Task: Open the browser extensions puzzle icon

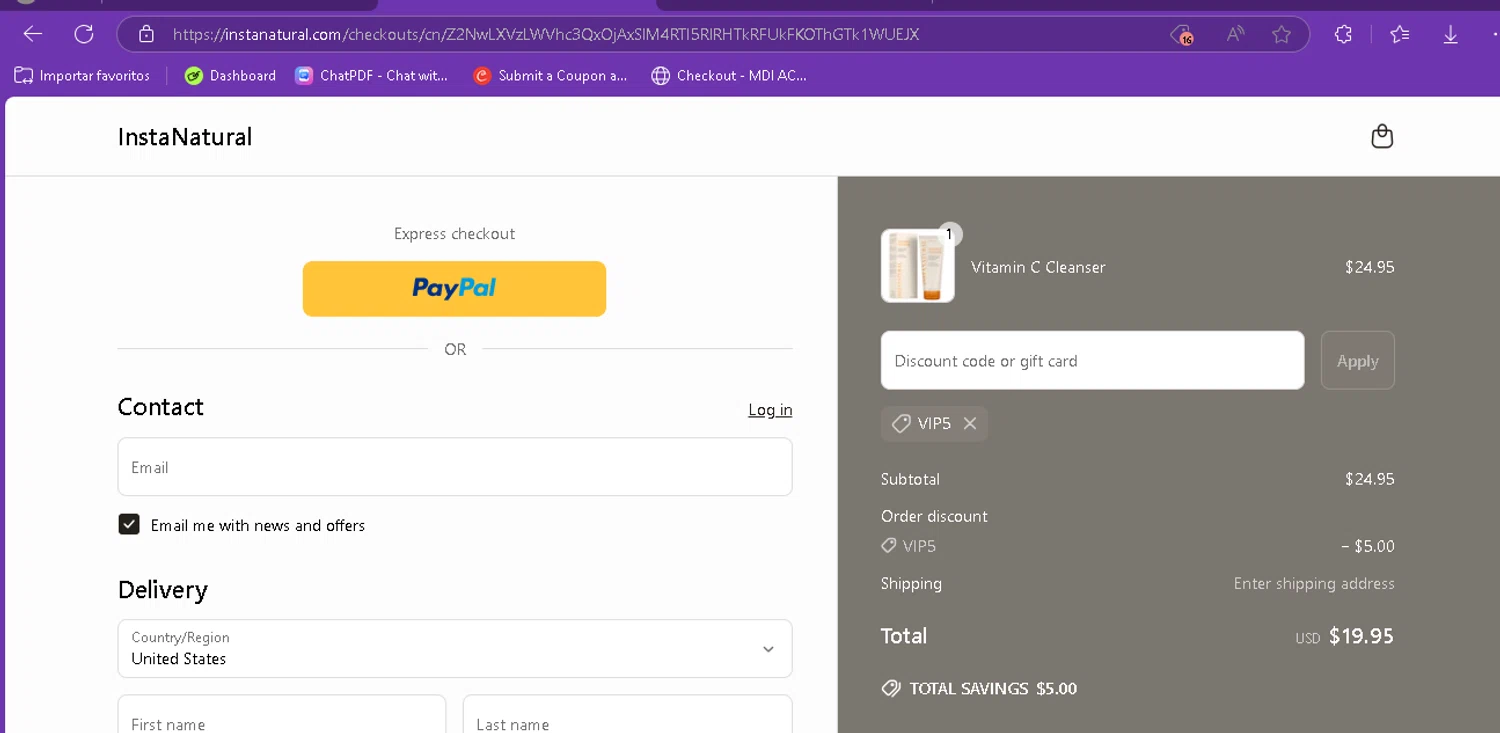Action: click(x=1343, y=34)
